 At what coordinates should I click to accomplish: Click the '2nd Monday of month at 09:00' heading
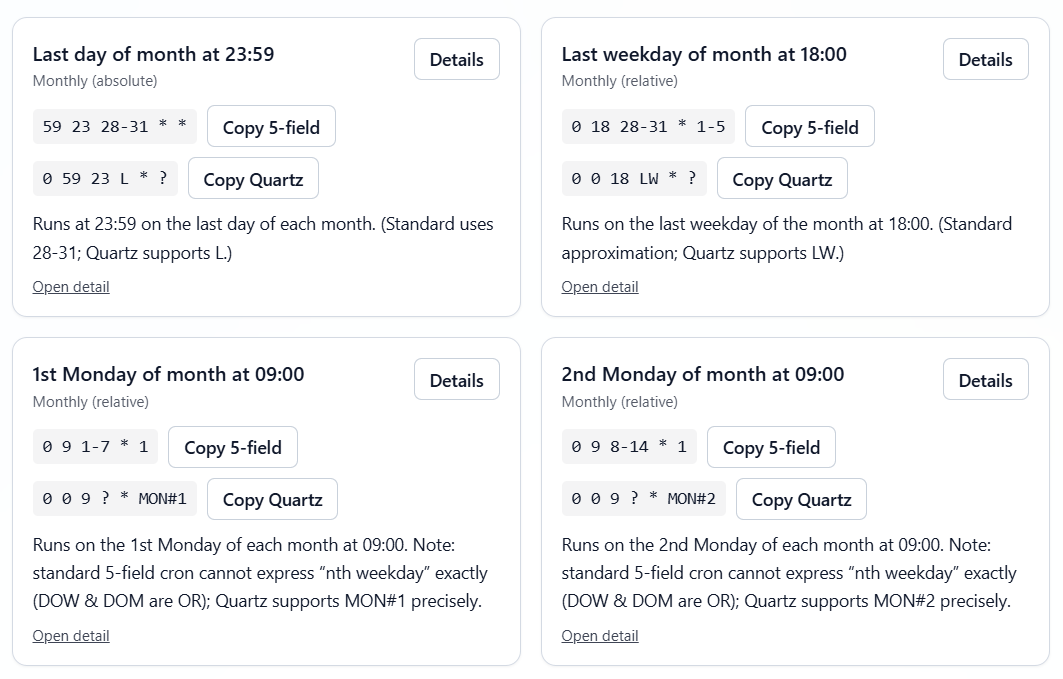[x=702, y=374]
